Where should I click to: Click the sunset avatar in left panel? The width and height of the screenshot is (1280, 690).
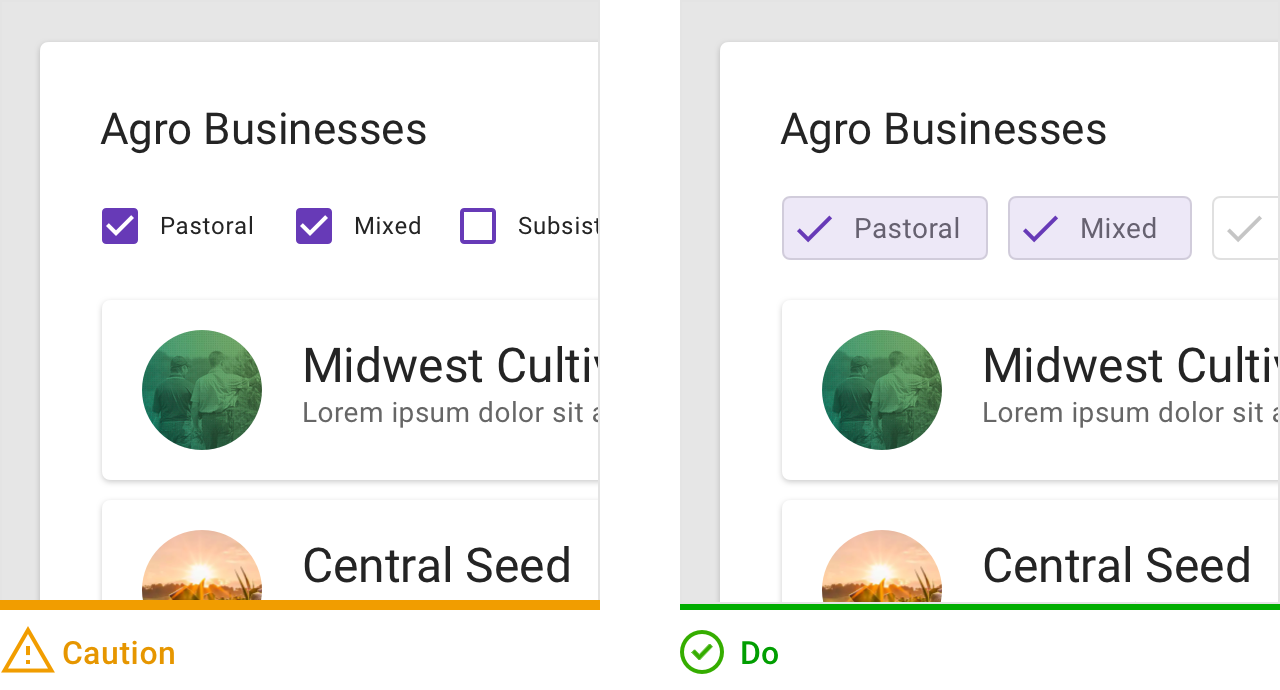202,565
